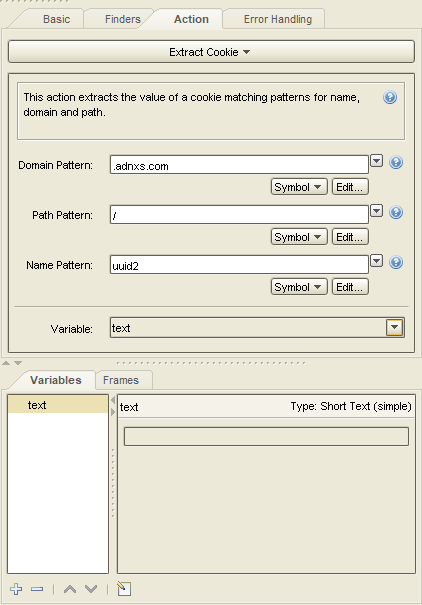Image resolution: width=422 pixels, height=605 pixels.
Task: Click Edit button under Domain Pattern
Action: click(x=350, y=187)
